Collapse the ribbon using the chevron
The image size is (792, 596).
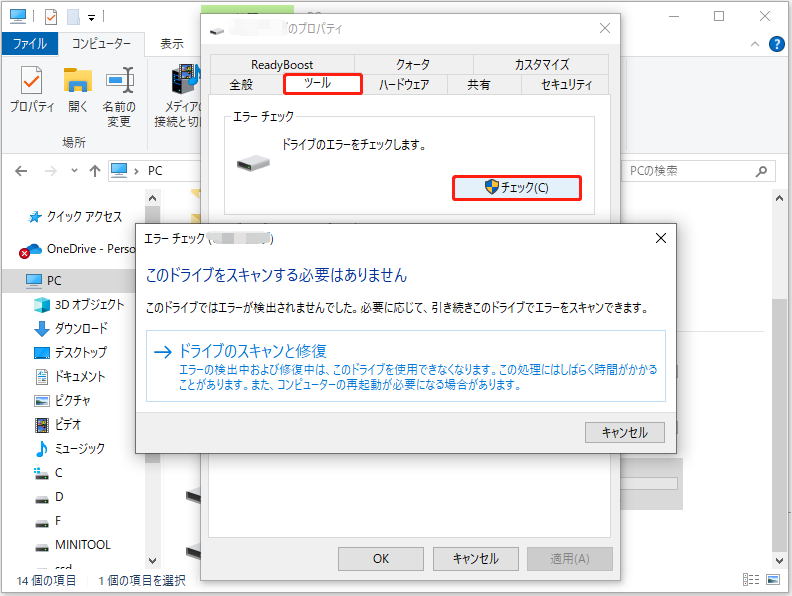(x=755, y=44)
